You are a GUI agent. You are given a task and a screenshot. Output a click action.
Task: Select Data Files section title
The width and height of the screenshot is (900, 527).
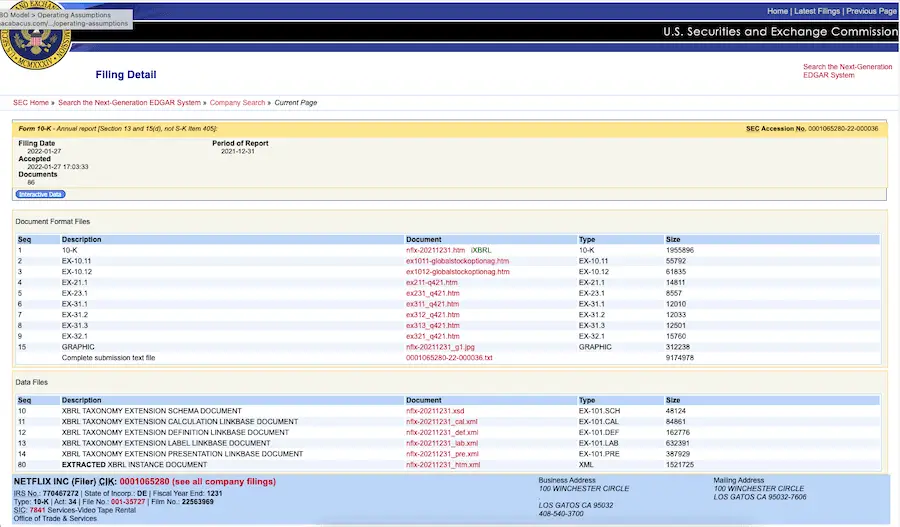32,382
